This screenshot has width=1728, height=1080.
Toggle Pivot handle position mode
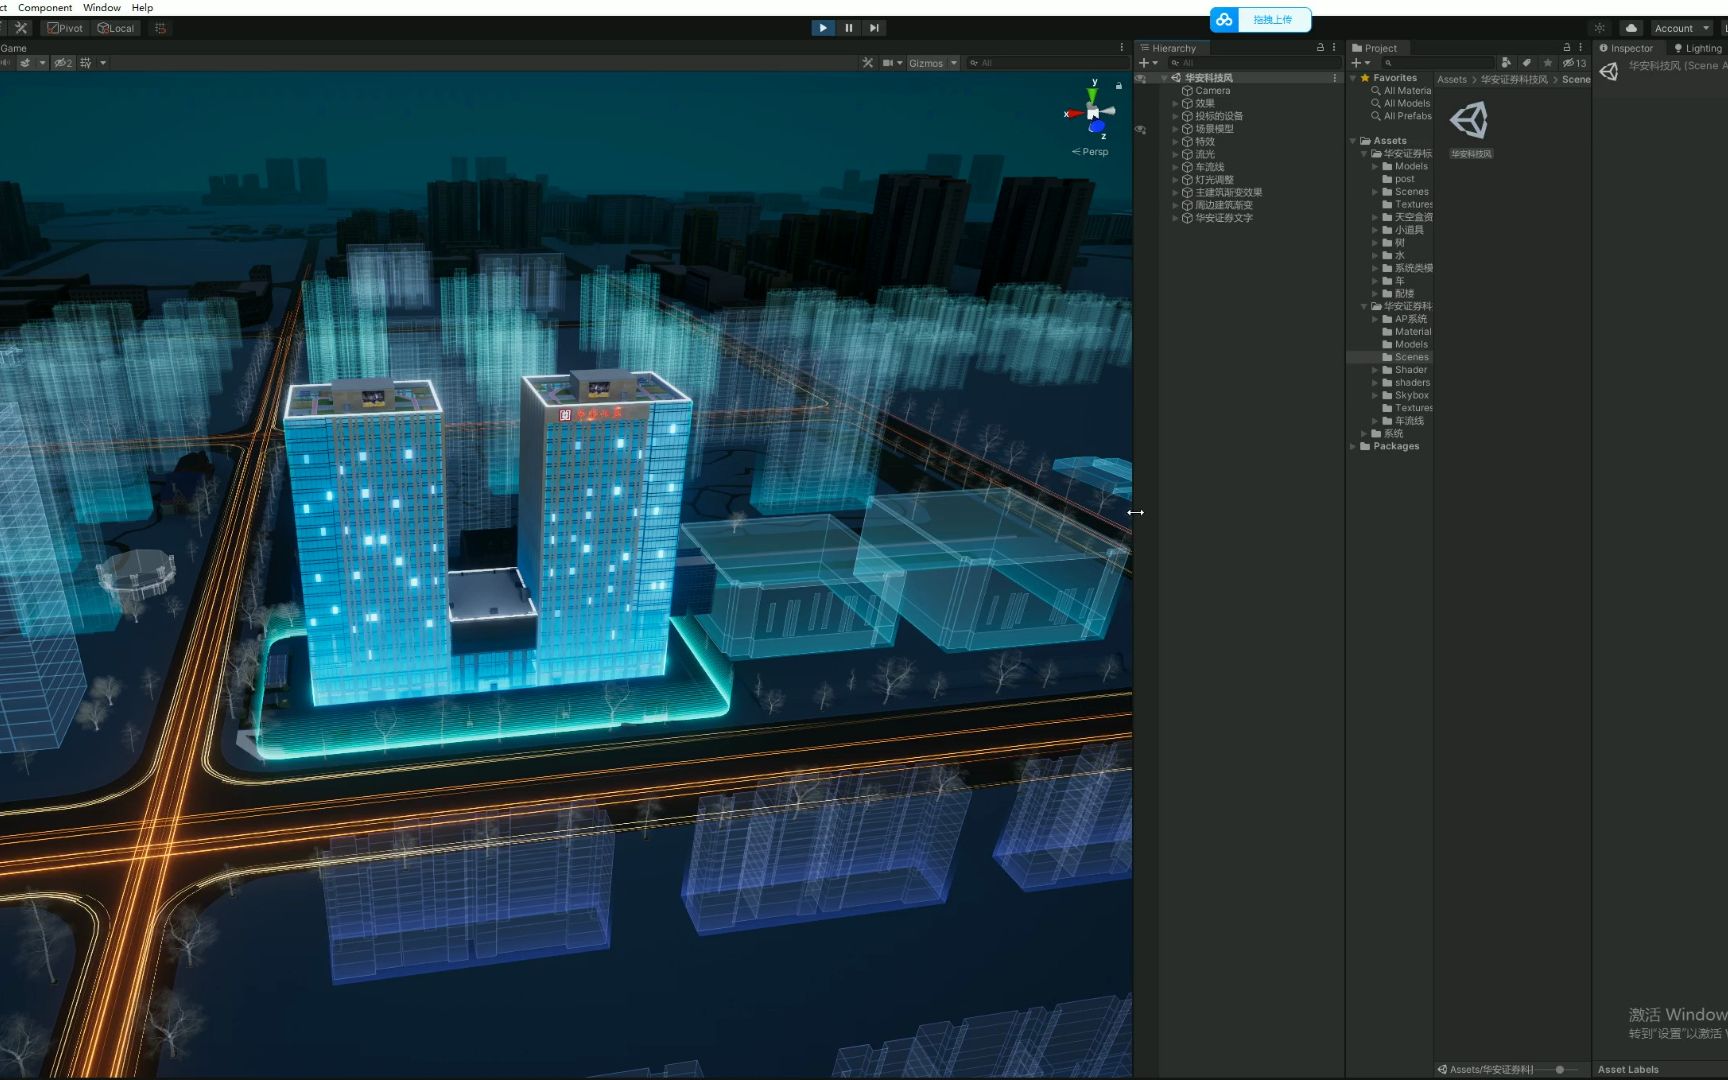coord(65,28)
